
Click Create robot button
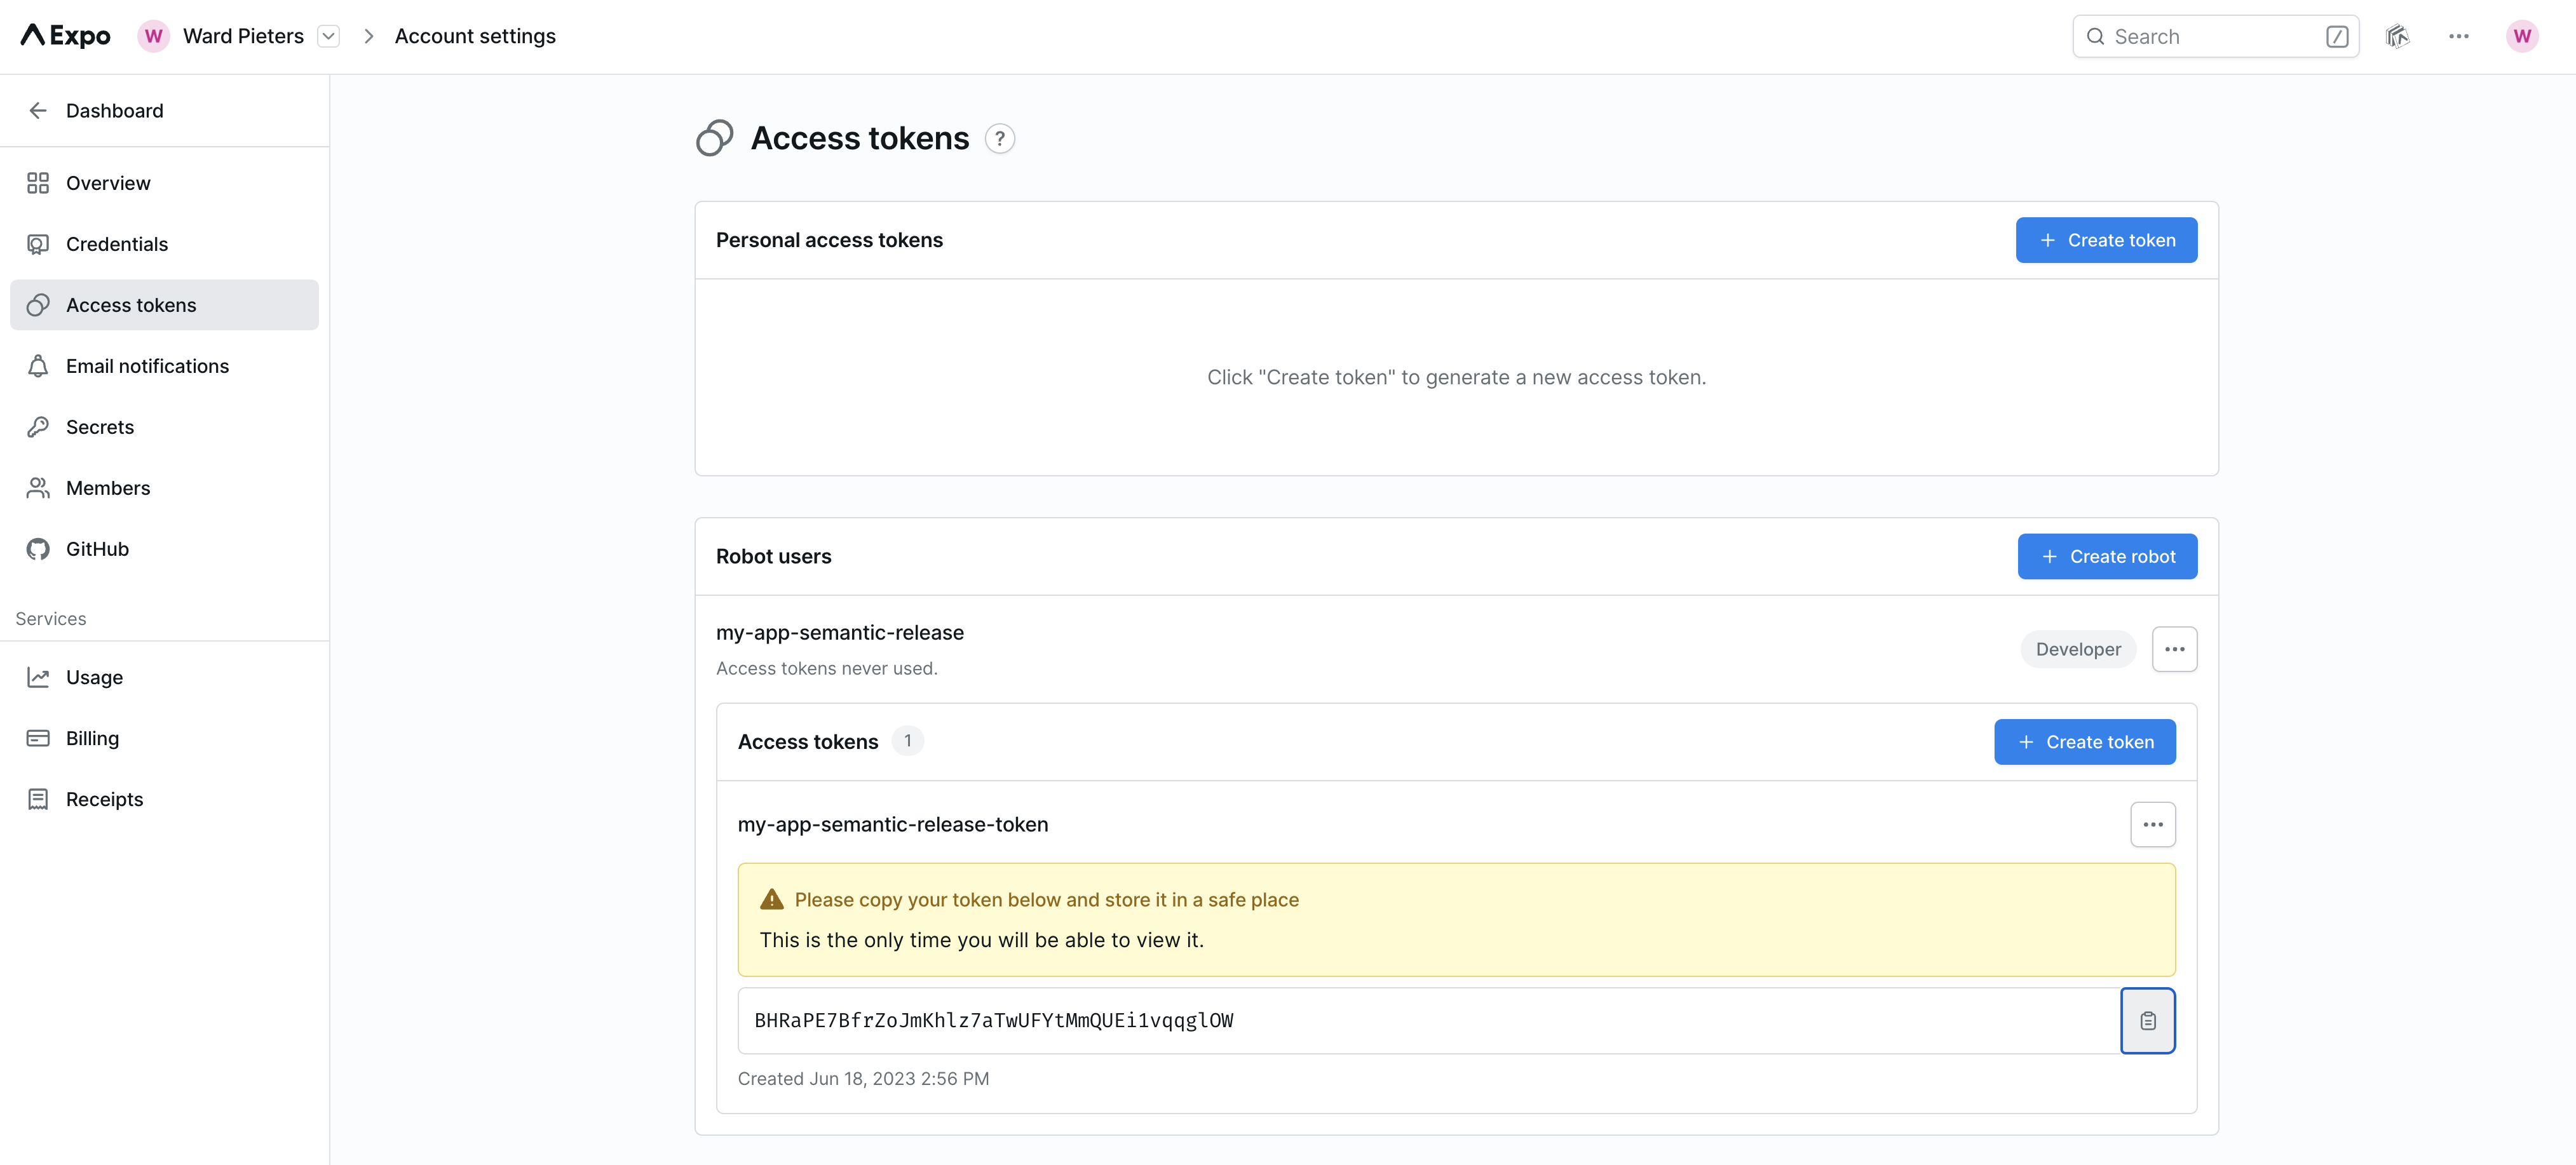tap(2106, 557)
